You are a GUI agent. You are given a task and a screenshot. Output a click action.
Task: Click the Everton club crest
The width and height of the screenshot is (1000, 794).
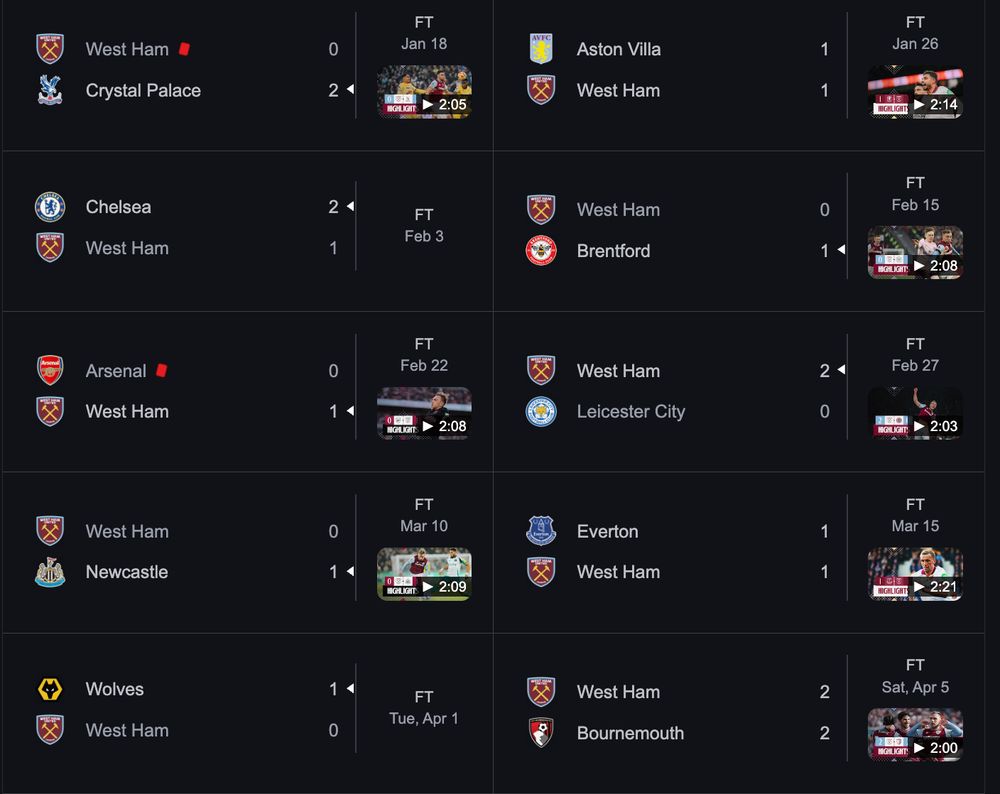click(541, 532)
